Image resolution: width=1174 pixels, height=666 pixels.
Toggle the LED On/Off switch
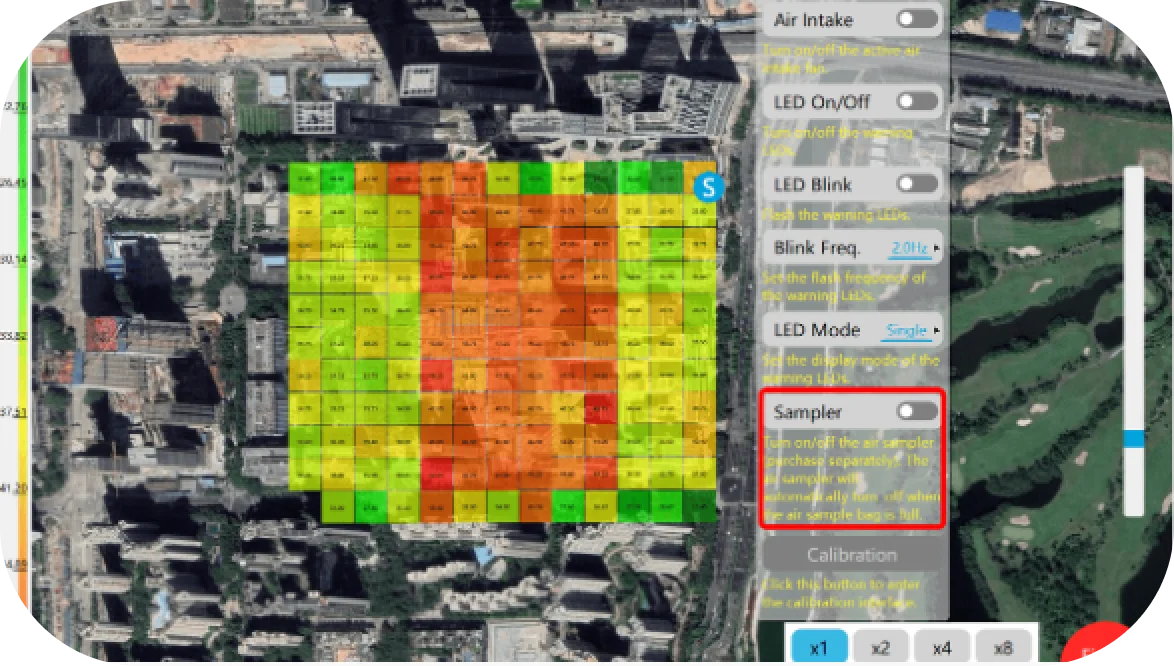[x=917, y=101]
